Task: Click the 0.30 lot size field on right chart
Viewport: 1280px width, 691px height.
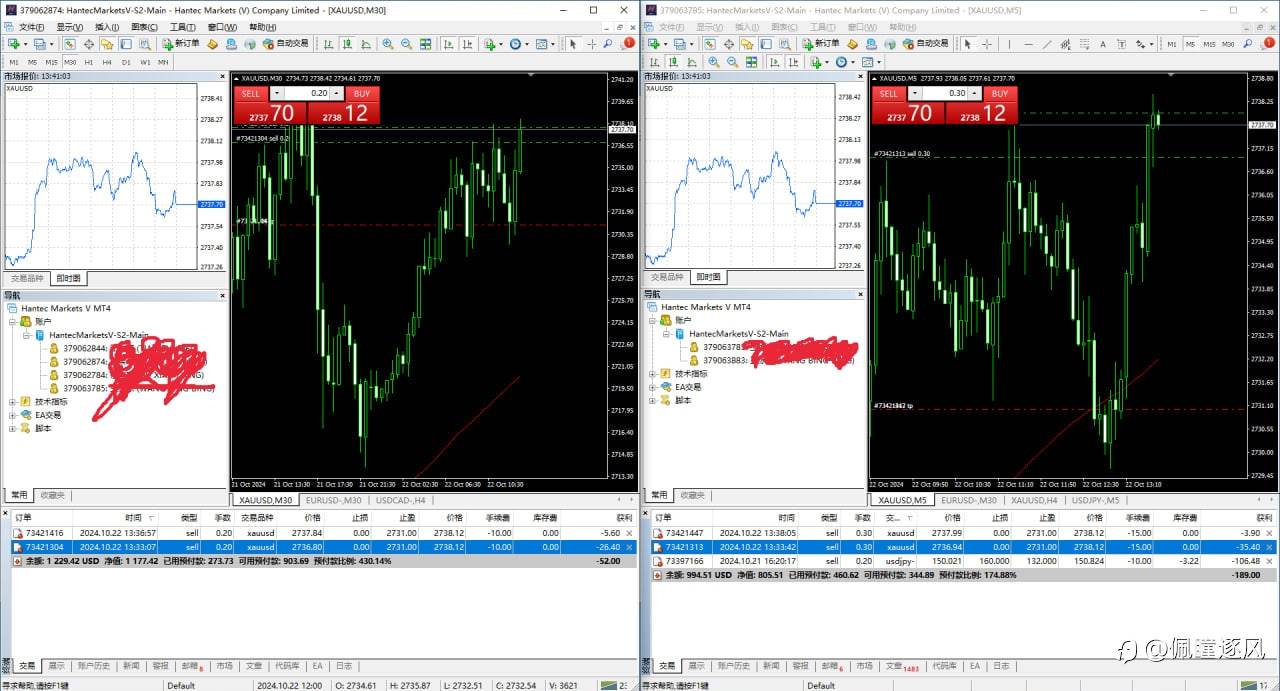Action: [957, 93]
